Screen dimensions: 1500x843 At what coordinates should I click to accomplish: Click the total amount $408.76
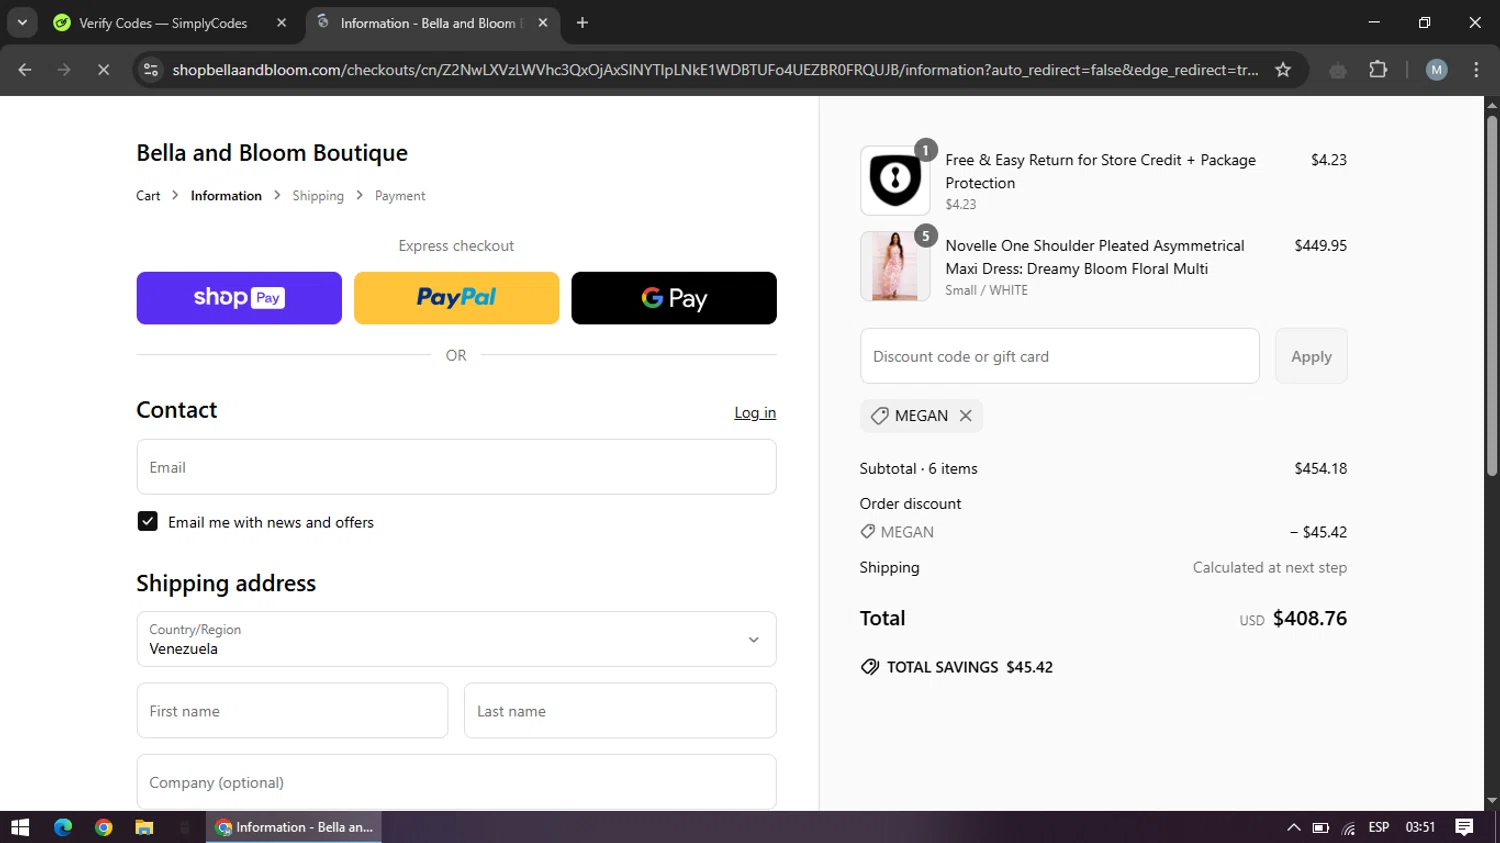coord(1309,618)
